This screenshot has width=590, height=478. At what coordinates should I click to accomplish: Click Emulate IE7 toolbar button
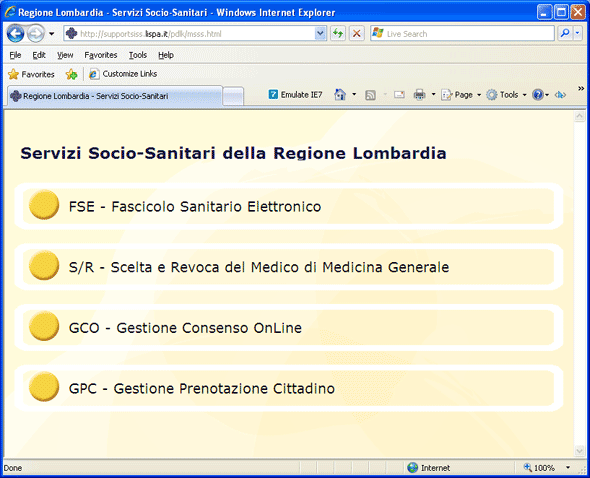295,94
